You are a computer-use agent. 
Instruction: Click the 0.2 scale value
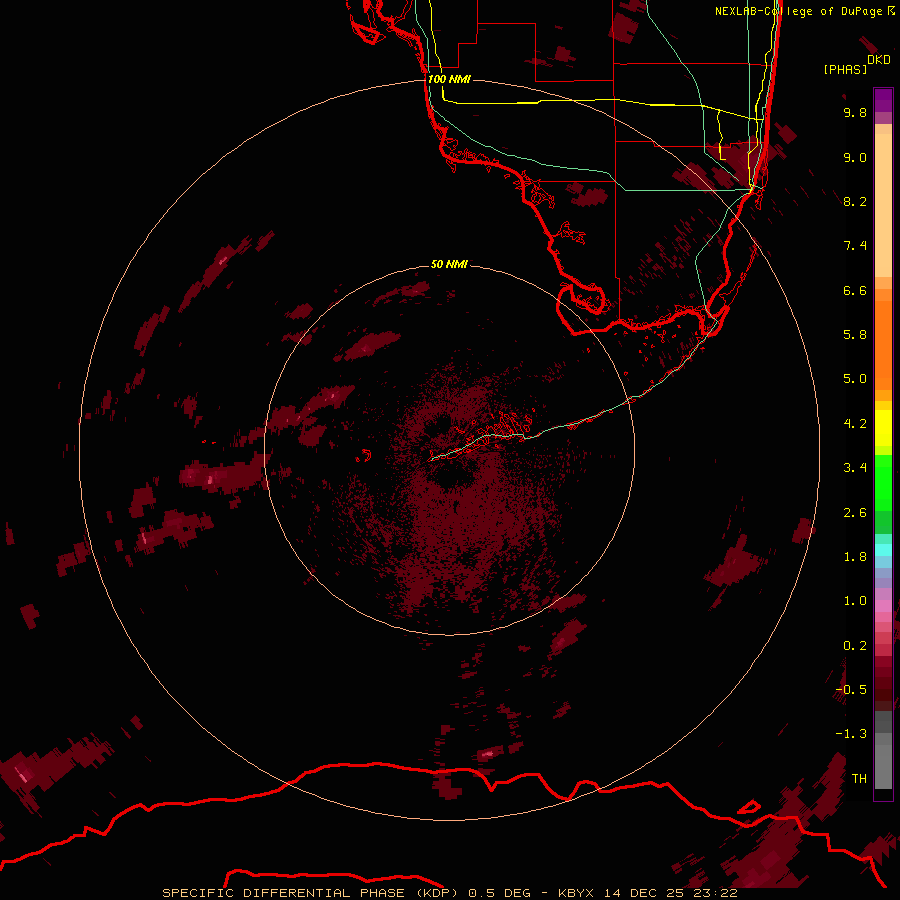[855, 646]
